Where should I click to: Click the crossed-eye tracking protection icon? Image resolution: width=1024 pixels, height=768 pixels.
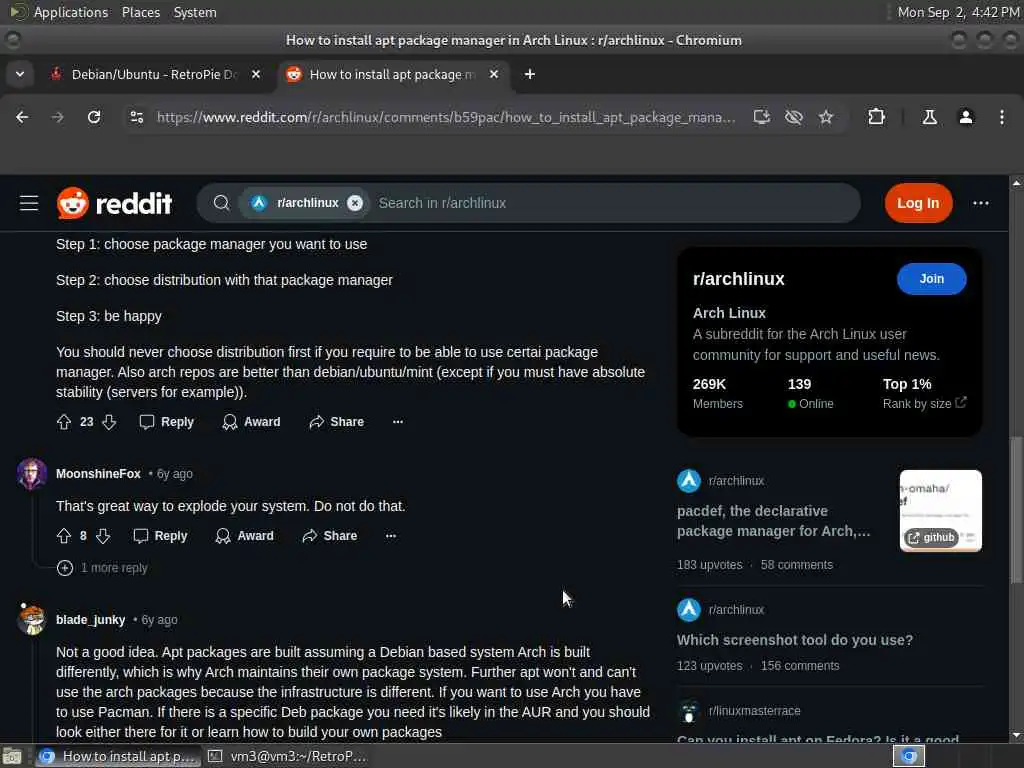[793, 117]
